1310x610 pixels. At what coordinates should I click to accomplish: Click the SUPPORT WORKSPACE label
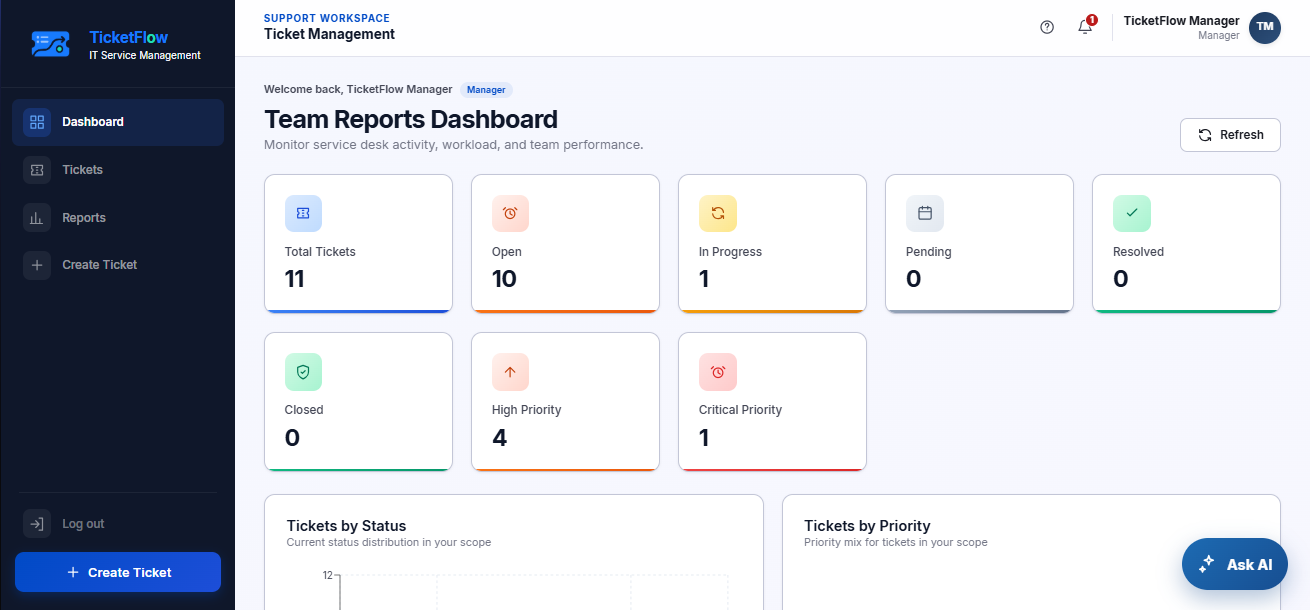coord(327,18)
